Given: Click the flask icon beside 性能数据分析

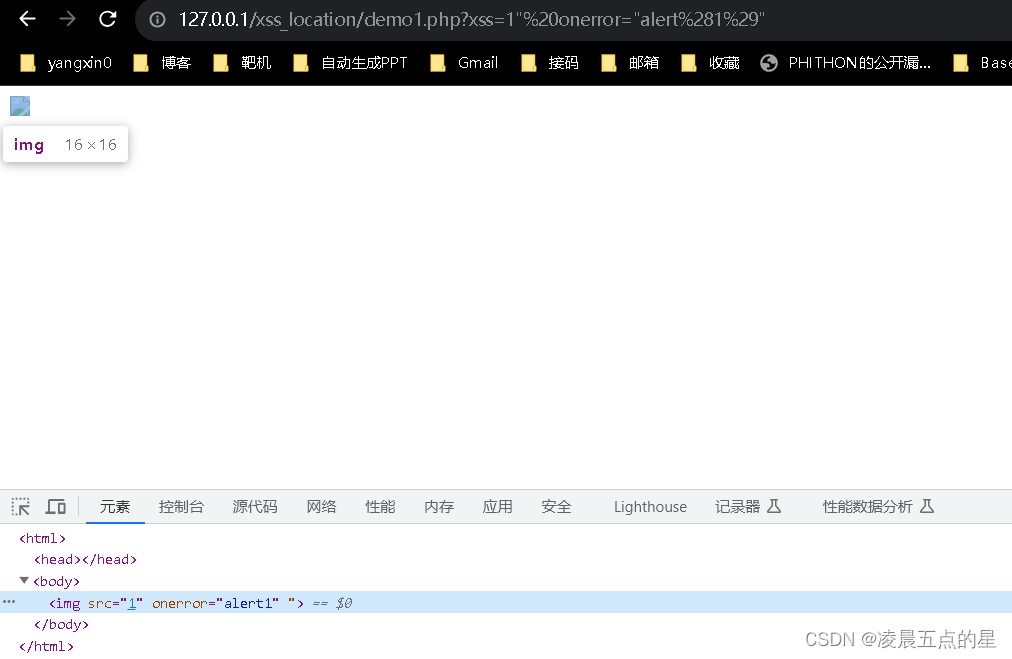Looking at the screenshot, I should [927, 506].
